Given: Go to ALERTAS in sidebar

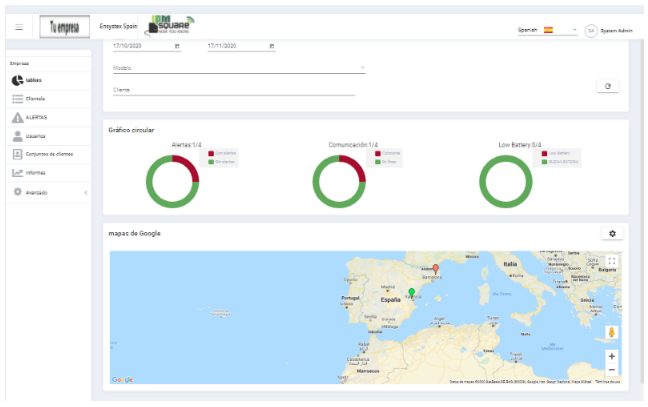Looking at the screenshot, I should click(x=36, y=117).
